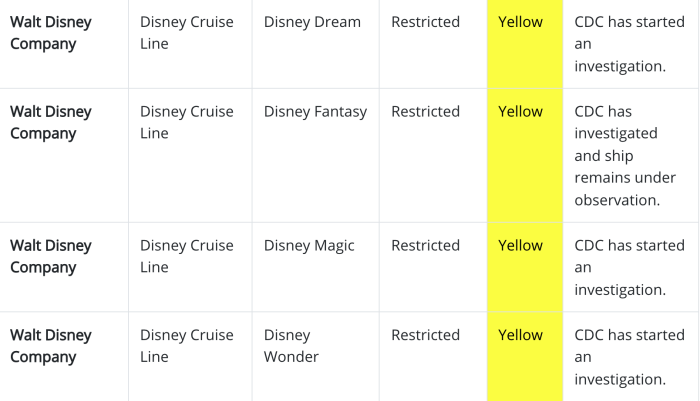Click the Yellow status cell for Disney Dream
The image size is (700, 401).
coord(525,44)
